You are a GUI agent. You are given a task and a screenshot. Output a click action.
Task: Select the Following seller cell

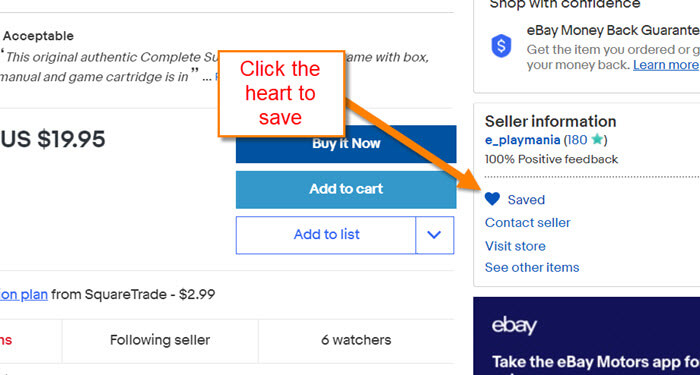(160, 340)
